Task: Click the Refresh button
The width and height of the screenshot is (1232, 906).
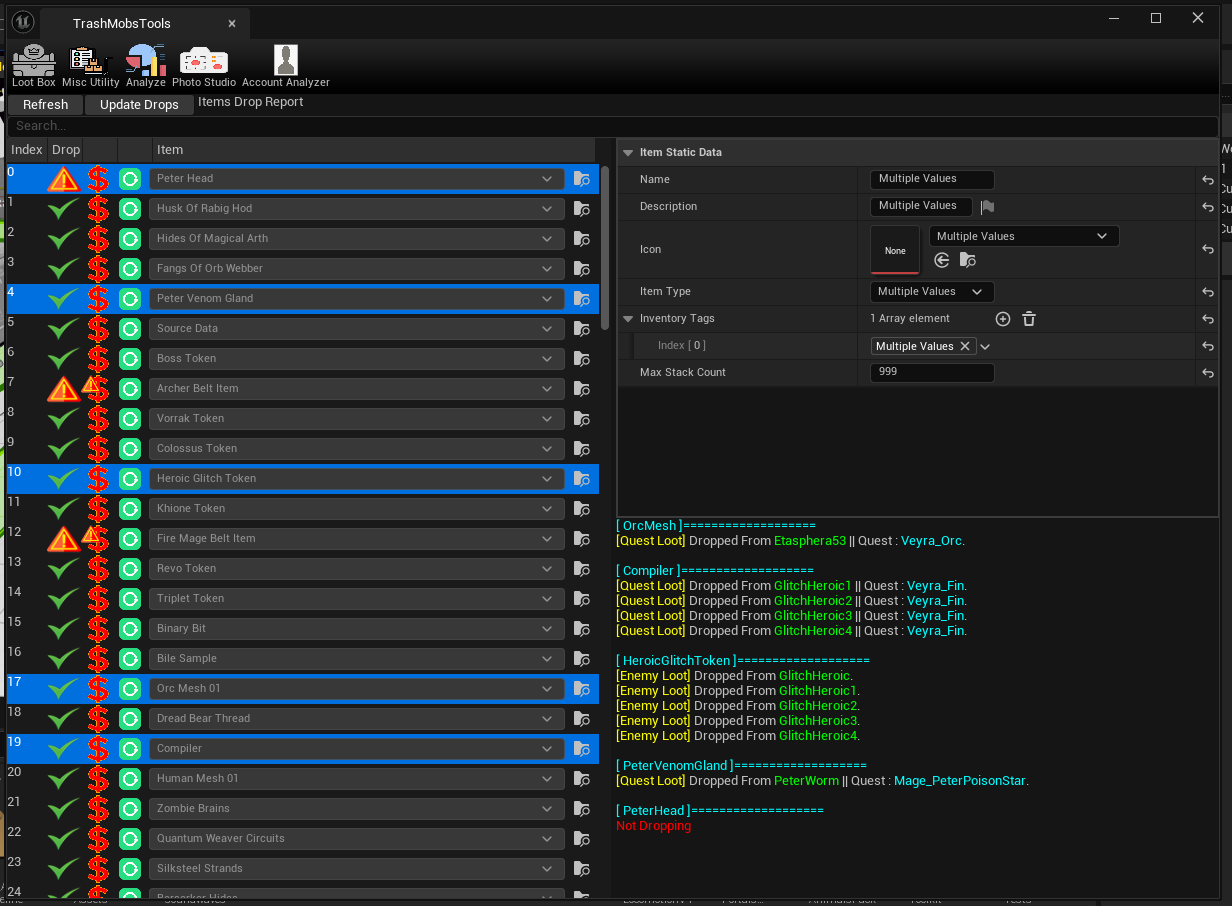Action: (46, 105)
